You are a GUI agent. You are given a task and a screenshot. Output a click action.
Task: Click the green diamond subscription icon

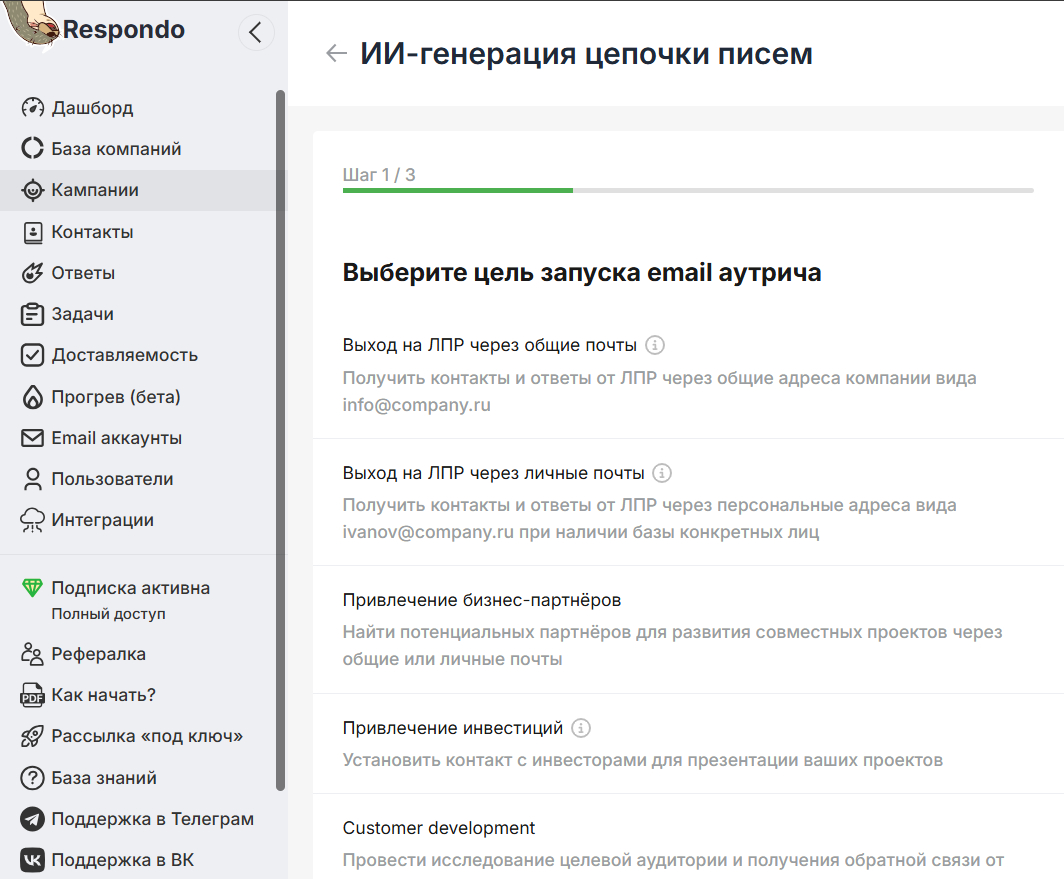32,588
